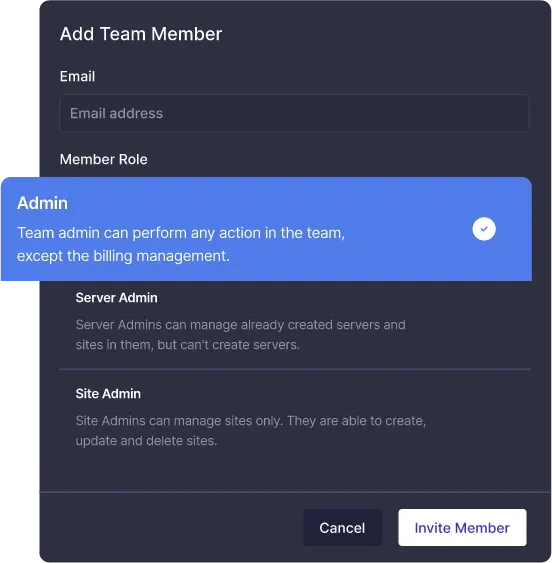
Task: Click the Member Role section label
Action: click(x=103, y=159)
